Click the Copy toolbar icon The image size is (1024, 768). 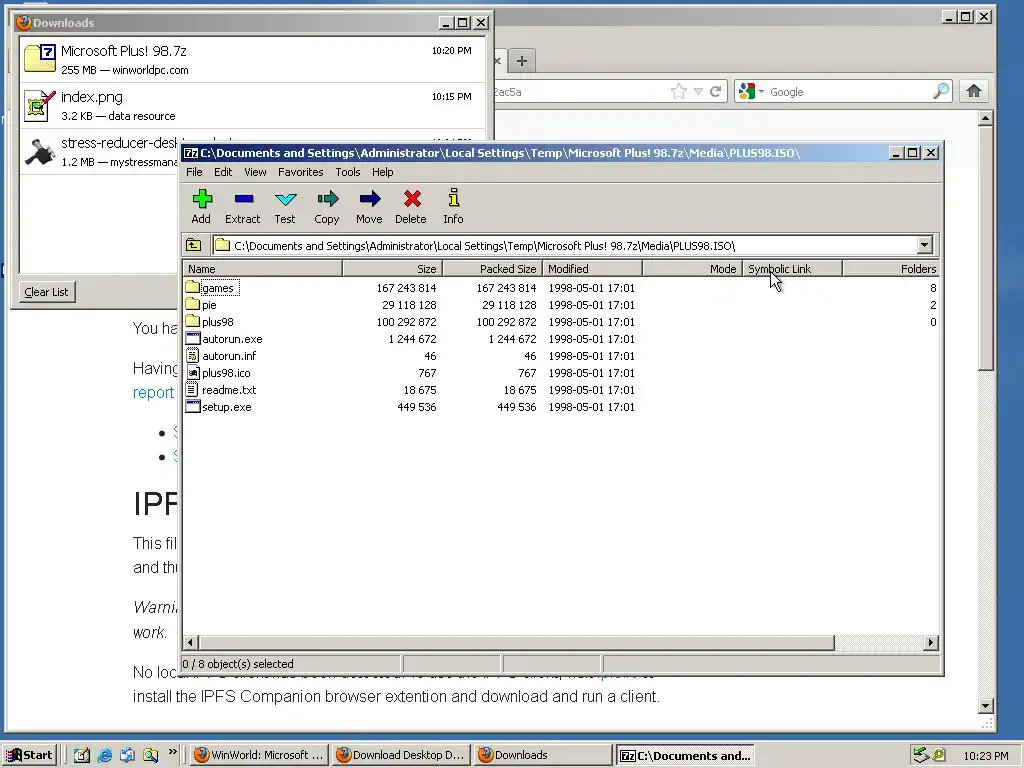coord(327,199)
